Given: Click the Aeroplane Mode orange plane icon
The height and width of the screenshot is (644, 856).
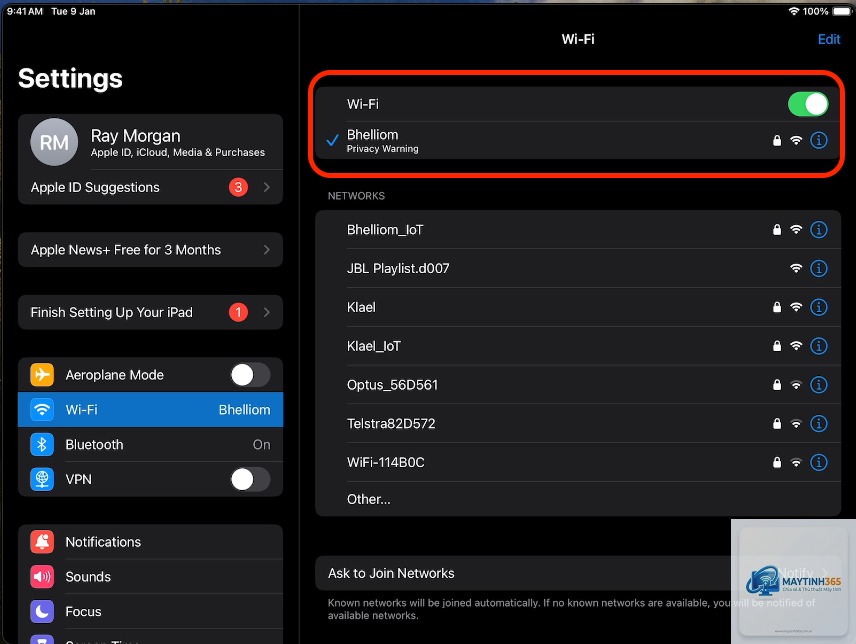Looking at the screenshot, I should pyautogui.click(x=42, y=375).
